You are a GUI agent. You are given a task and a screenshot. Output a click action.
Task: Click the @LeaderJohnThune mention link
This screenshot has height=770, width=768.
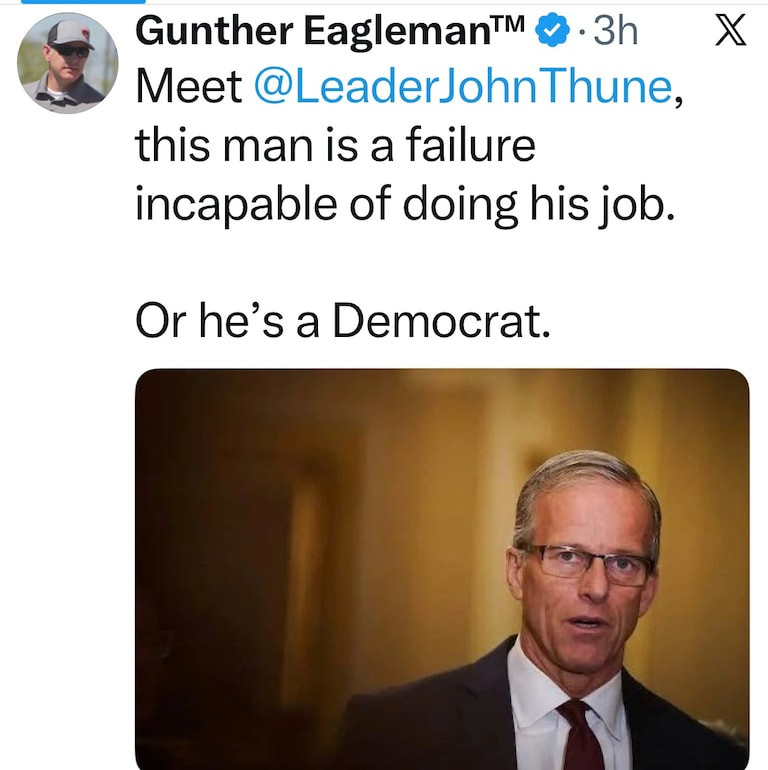click(x=463, y=87)
